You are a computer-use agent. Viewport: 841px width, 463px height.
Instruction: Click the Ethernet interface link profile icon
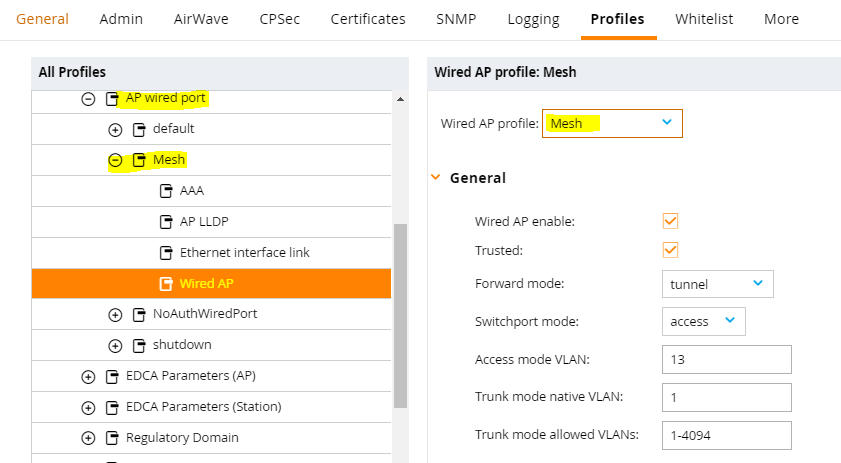(x=166, y=253)
